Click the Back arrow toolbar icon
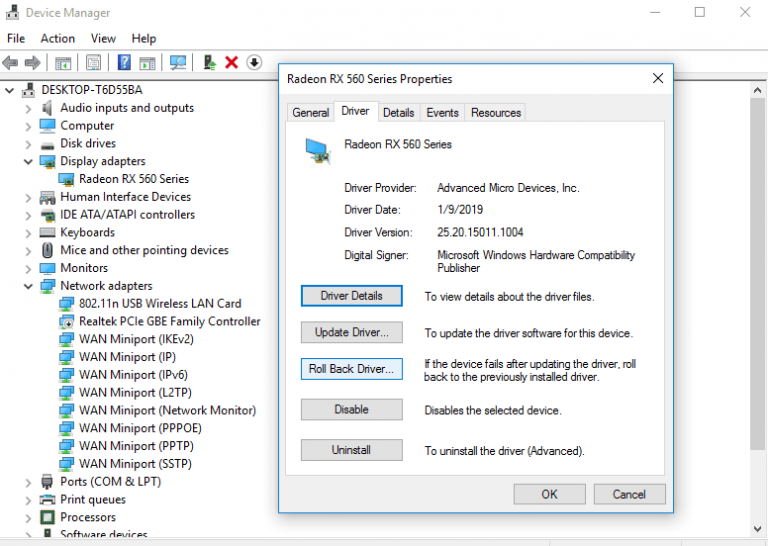Screen dimensions: 768x546 (10, 63)
